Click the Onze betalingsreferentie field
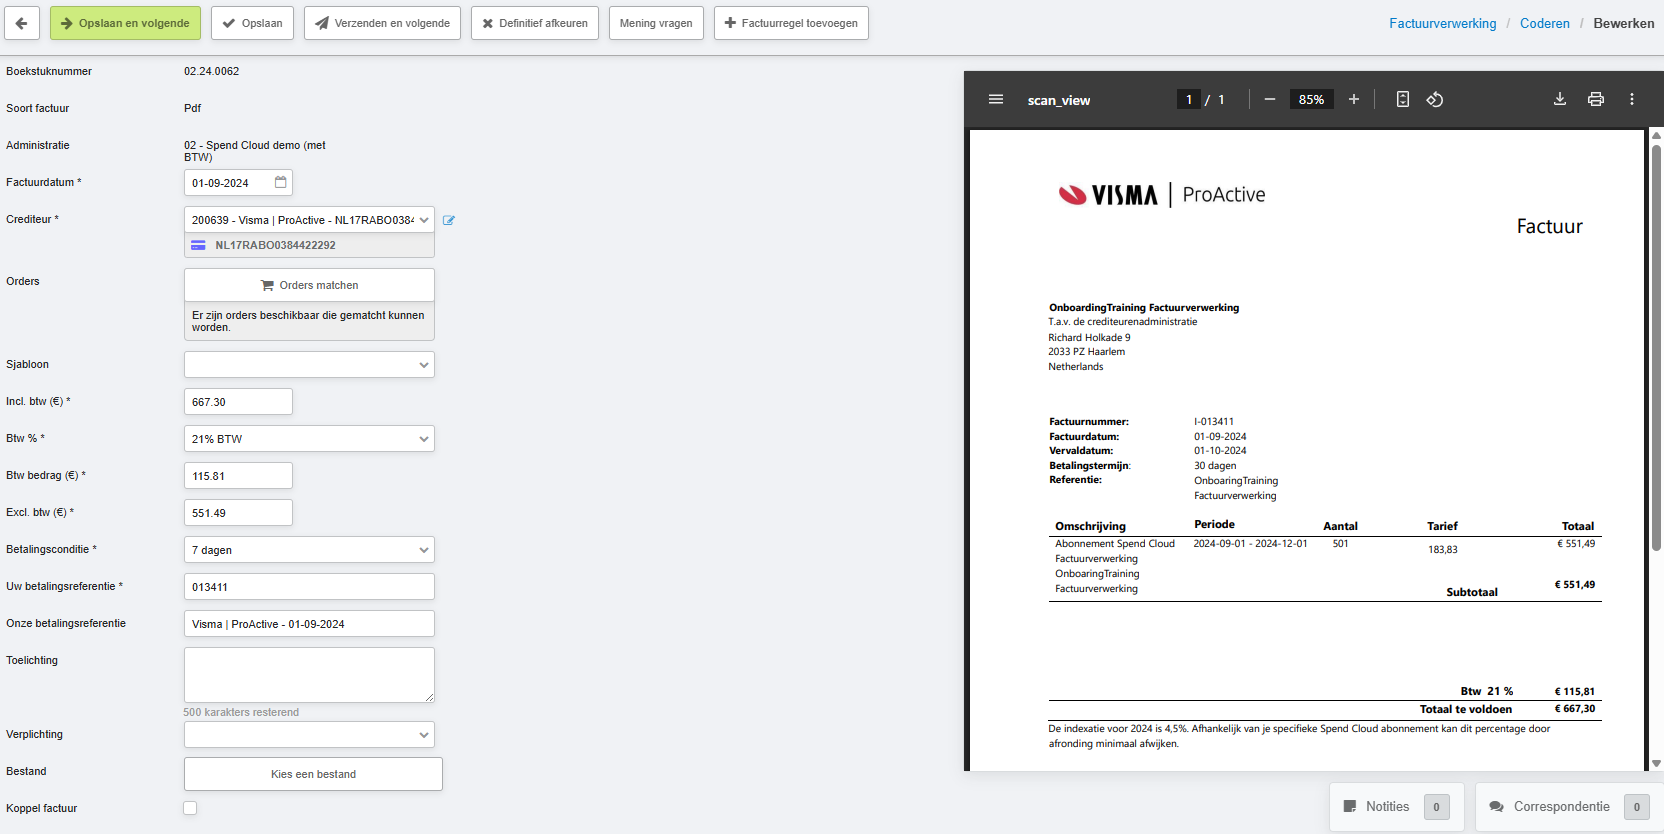 (309, 624)
